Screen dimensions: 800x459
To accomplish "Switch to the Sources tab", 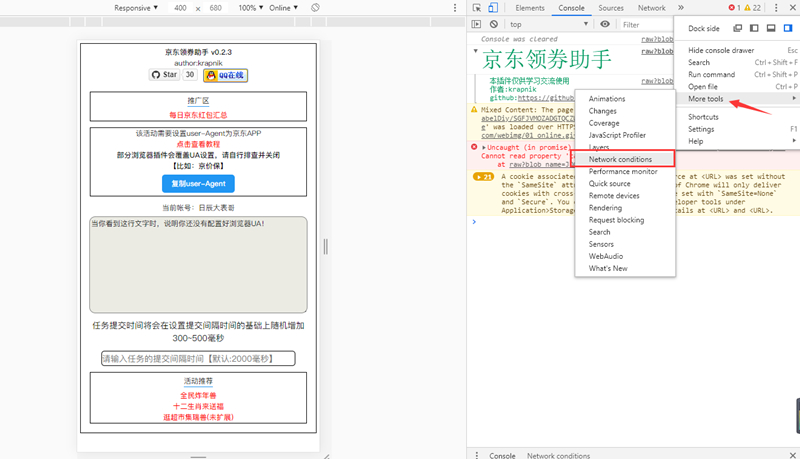I will (611, 8).
